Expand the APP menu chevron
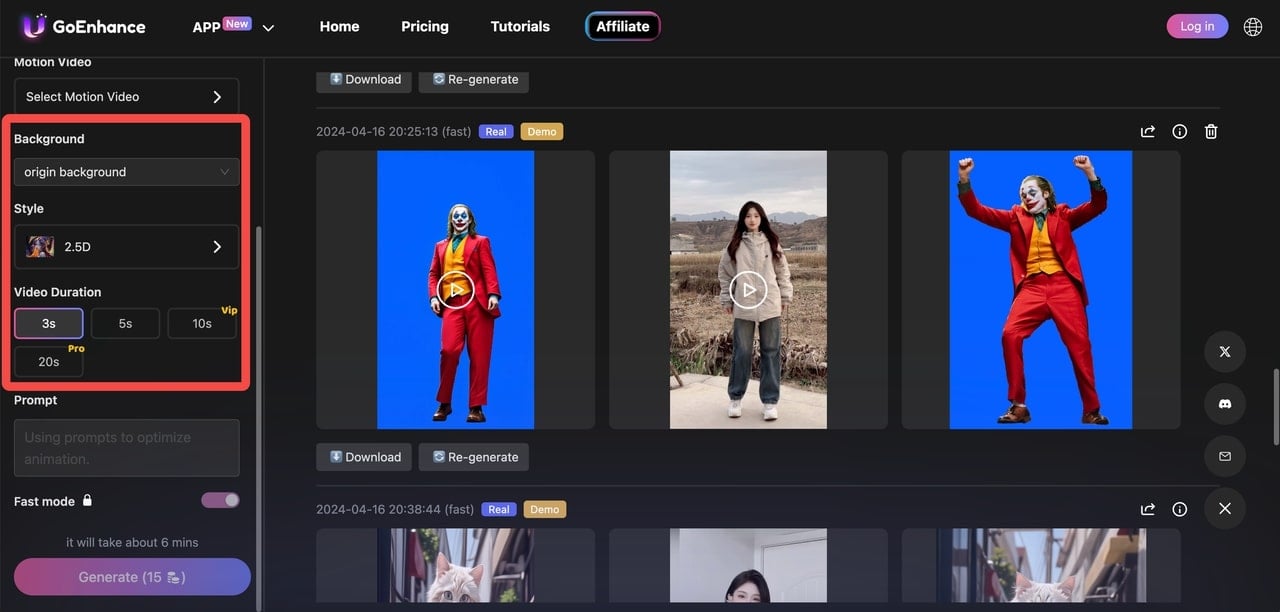 click(x=268, y=28)
